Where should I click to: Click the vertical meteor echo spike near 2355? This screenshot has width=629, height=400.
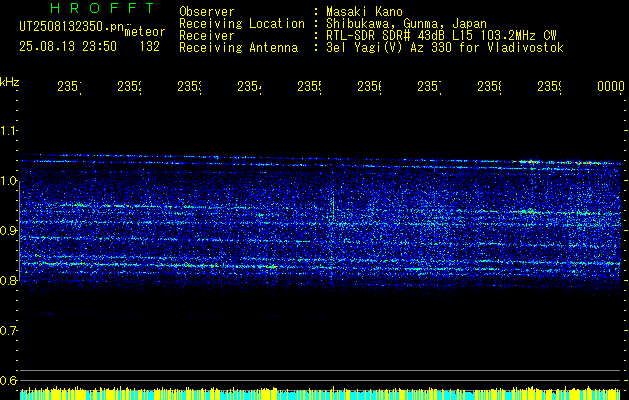pyautogui.click(x=333, y=207)
